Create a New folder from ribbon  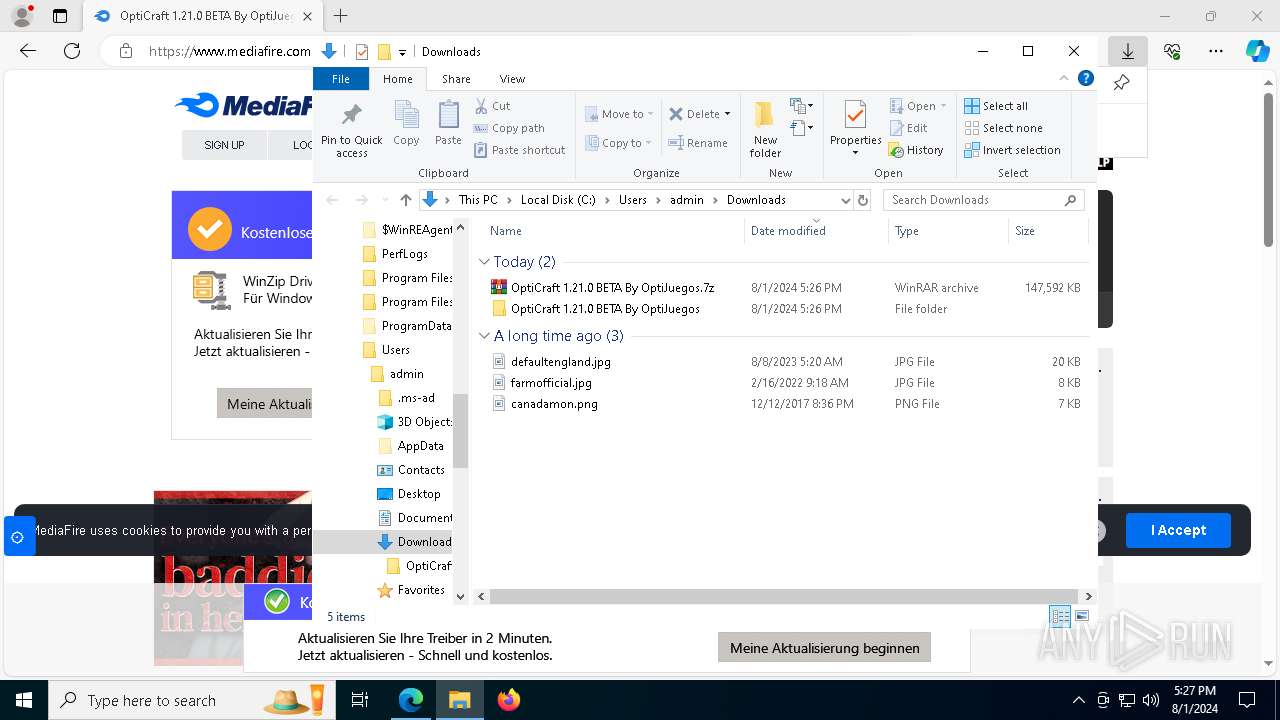pos(765,129)
